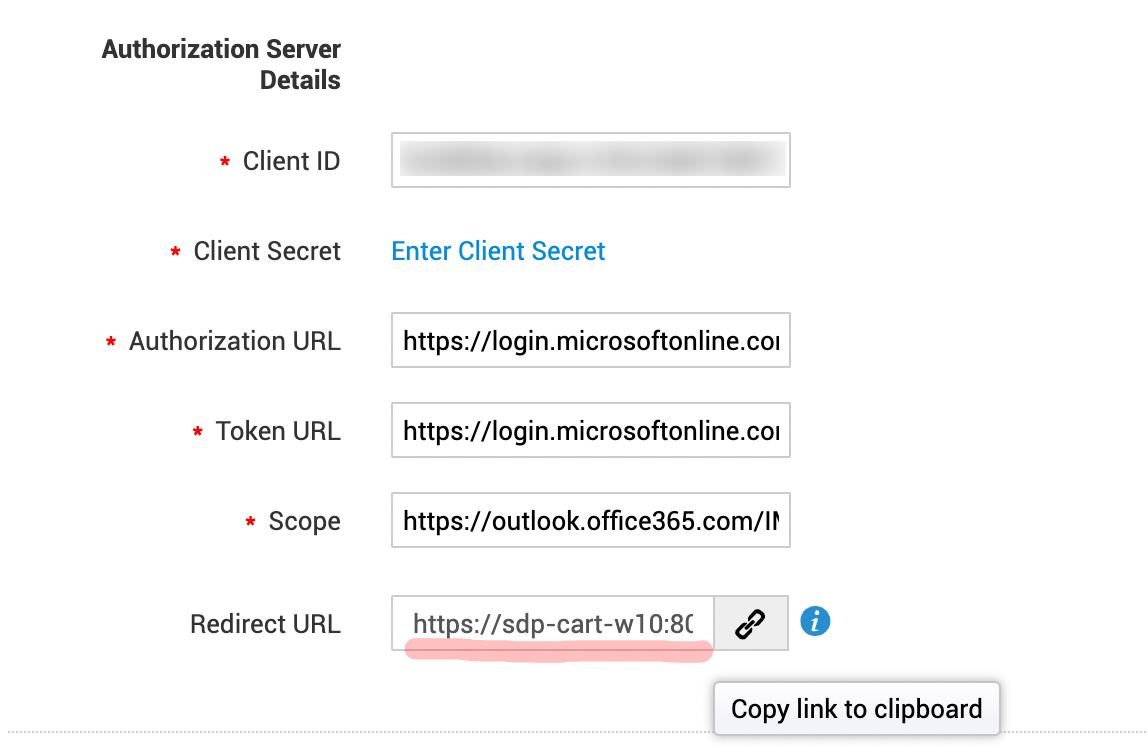1148x750 pixels.
Task: Click inside the Authorization URL field
Action: pyautogui.click(x=590, y=341)
